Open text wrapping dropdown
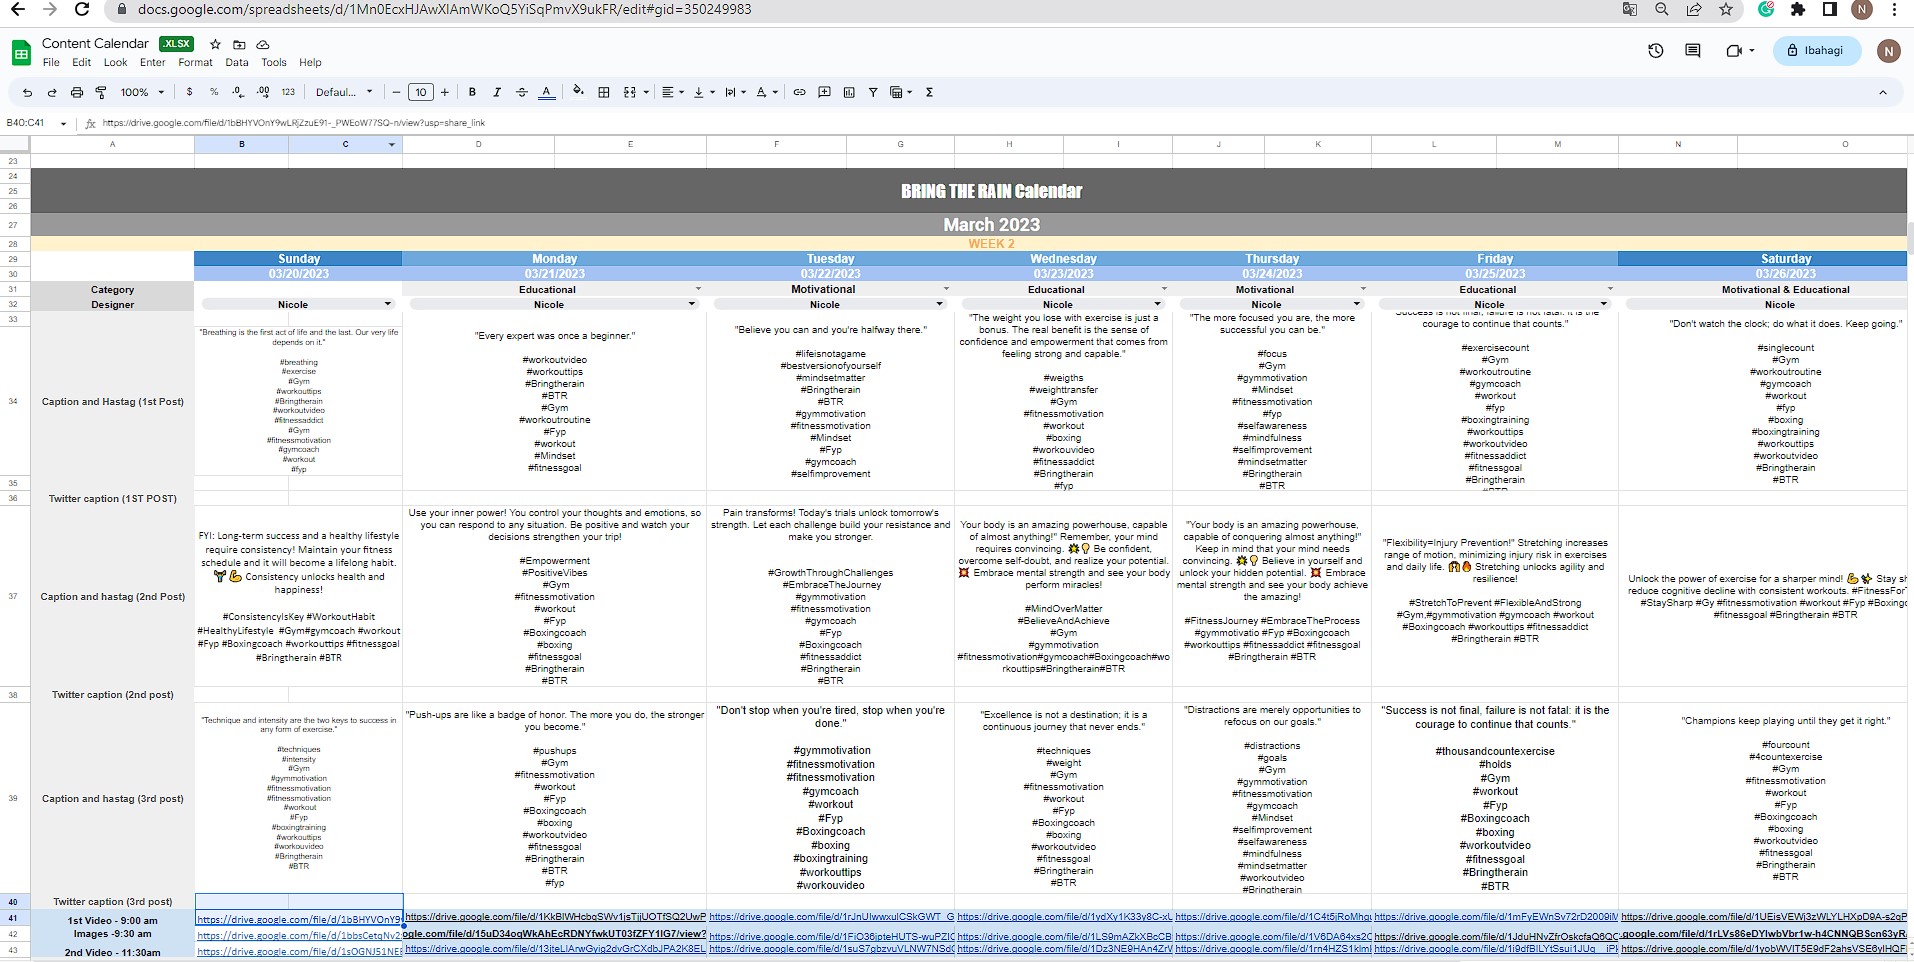The image size is (1914, 962). (735, 92)
